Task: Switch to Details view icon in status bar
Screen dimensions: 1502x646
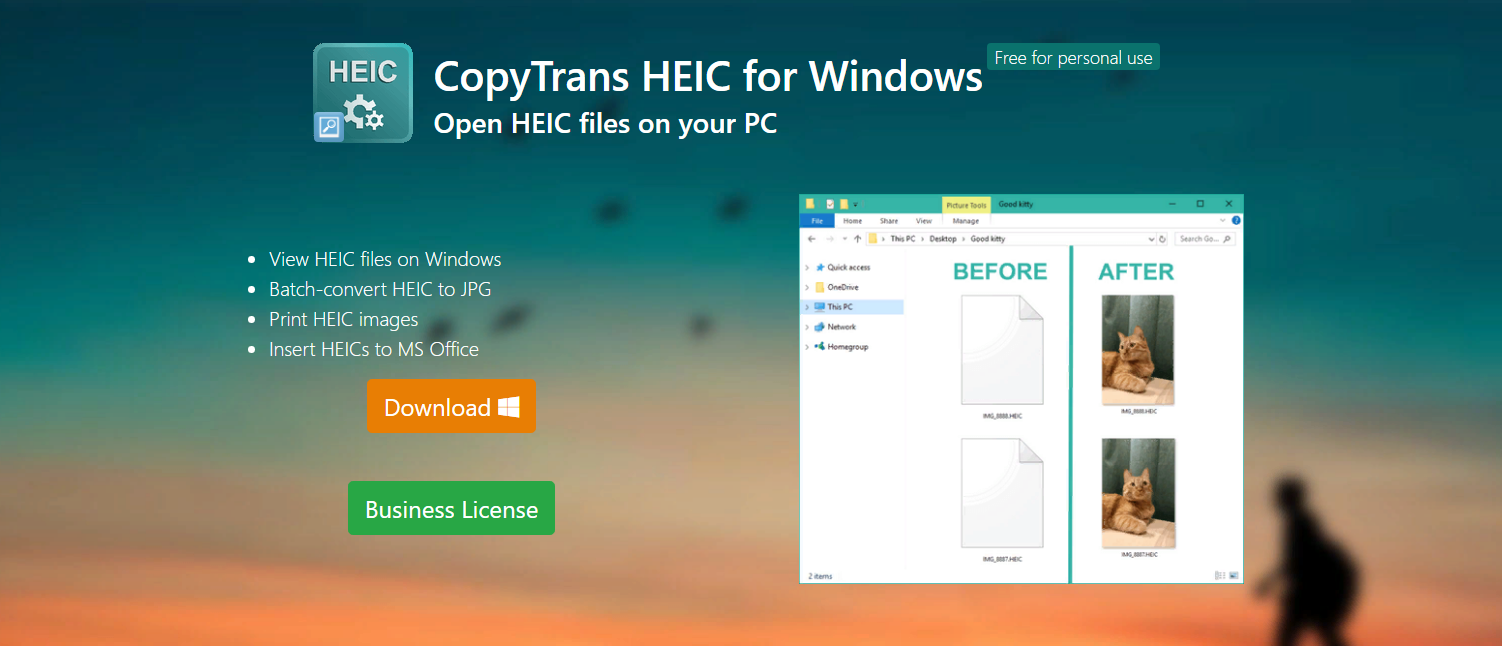Action: [1219, 576]
